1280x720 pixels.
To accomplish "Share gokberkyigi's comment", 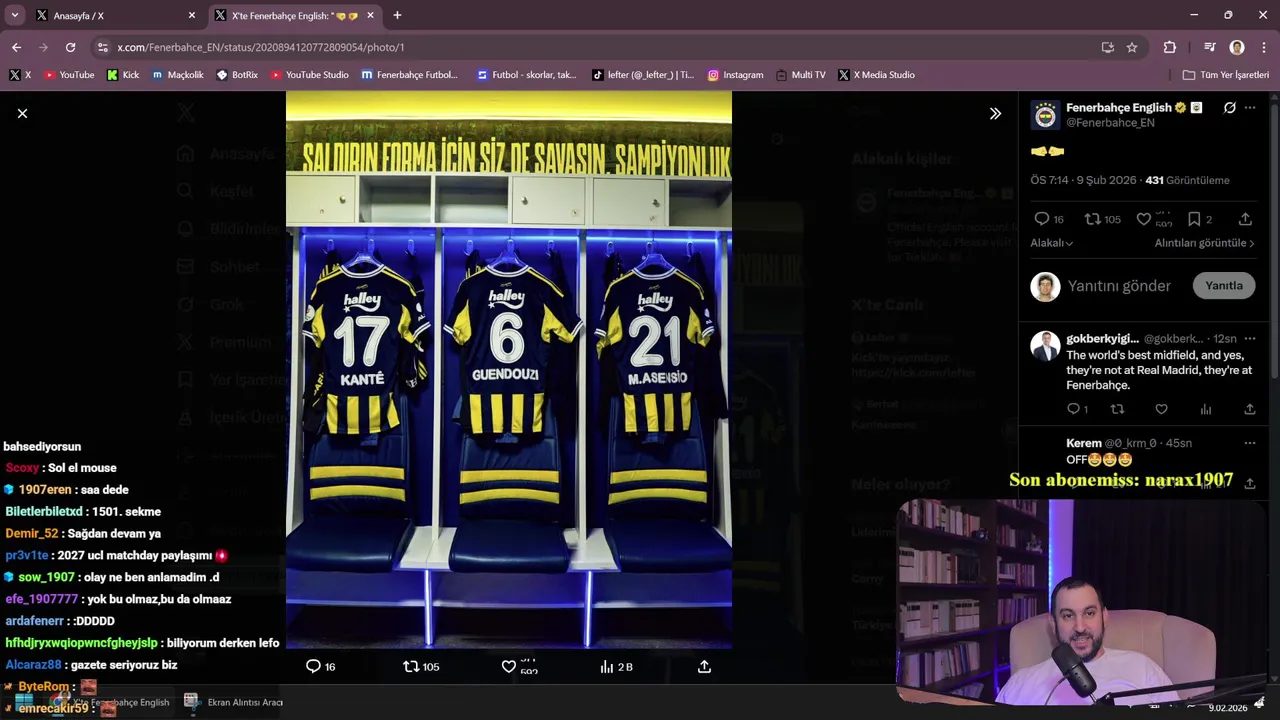I will tap(1250, 409).
